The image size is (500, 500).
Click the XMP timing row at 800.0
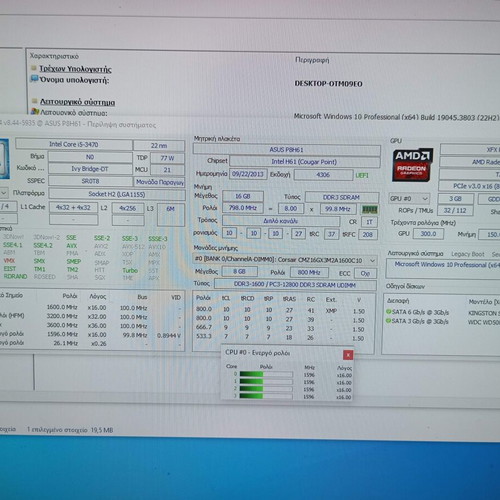coord(281,310)
